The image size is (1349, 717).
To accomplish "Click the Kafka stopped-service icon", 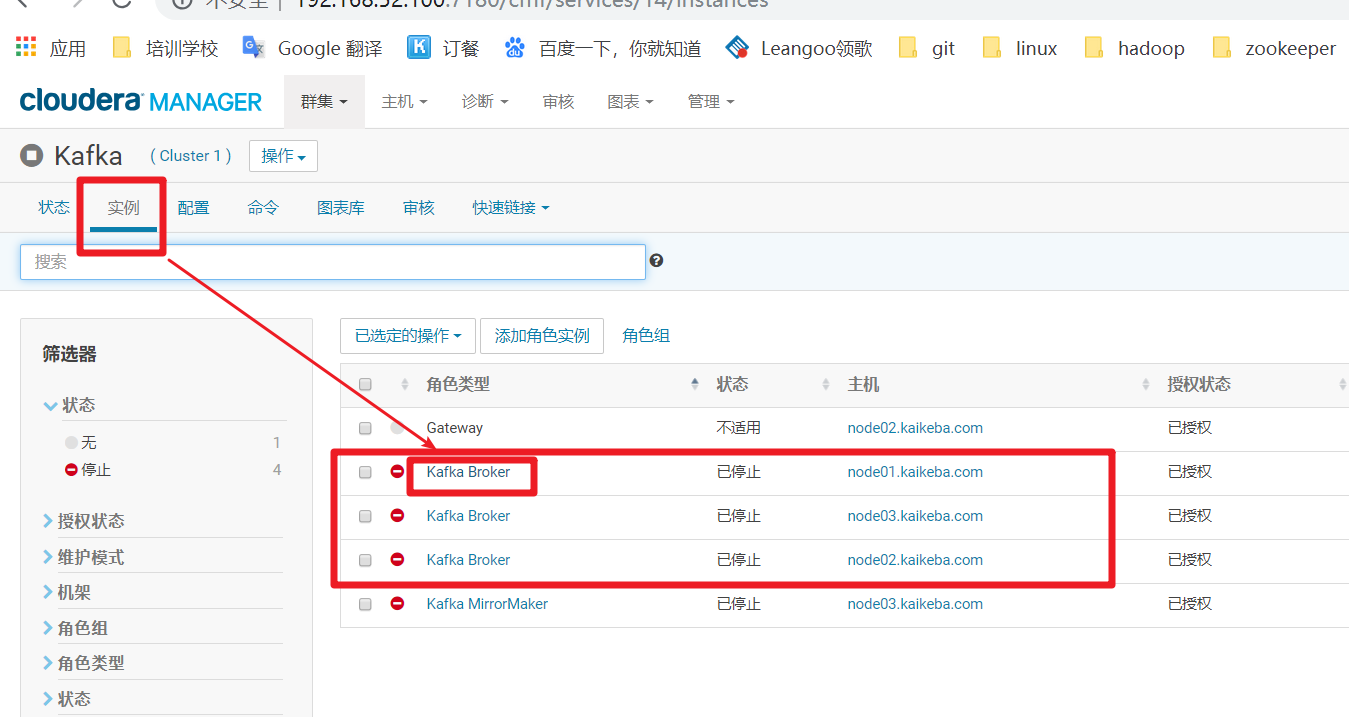I will tap(31, 156).
